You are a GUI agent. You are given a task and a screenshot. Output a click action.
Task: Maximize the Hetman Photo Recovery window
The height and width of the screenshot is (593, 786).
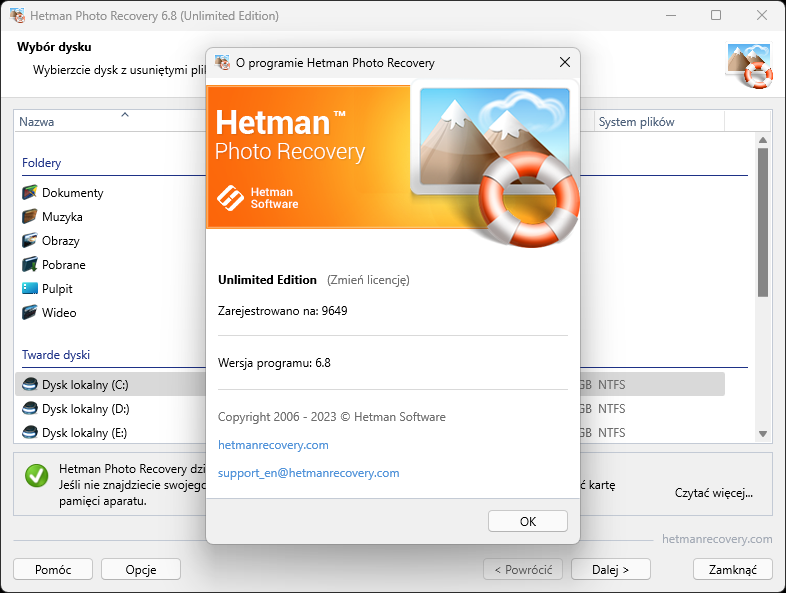click(716, 15)
